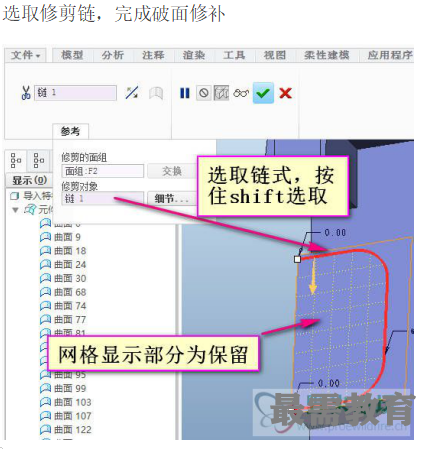The height and width of the screenshot is (449, 422).
Task: Select 曲面 99 in model tree
Action: [x=70, y=388]
